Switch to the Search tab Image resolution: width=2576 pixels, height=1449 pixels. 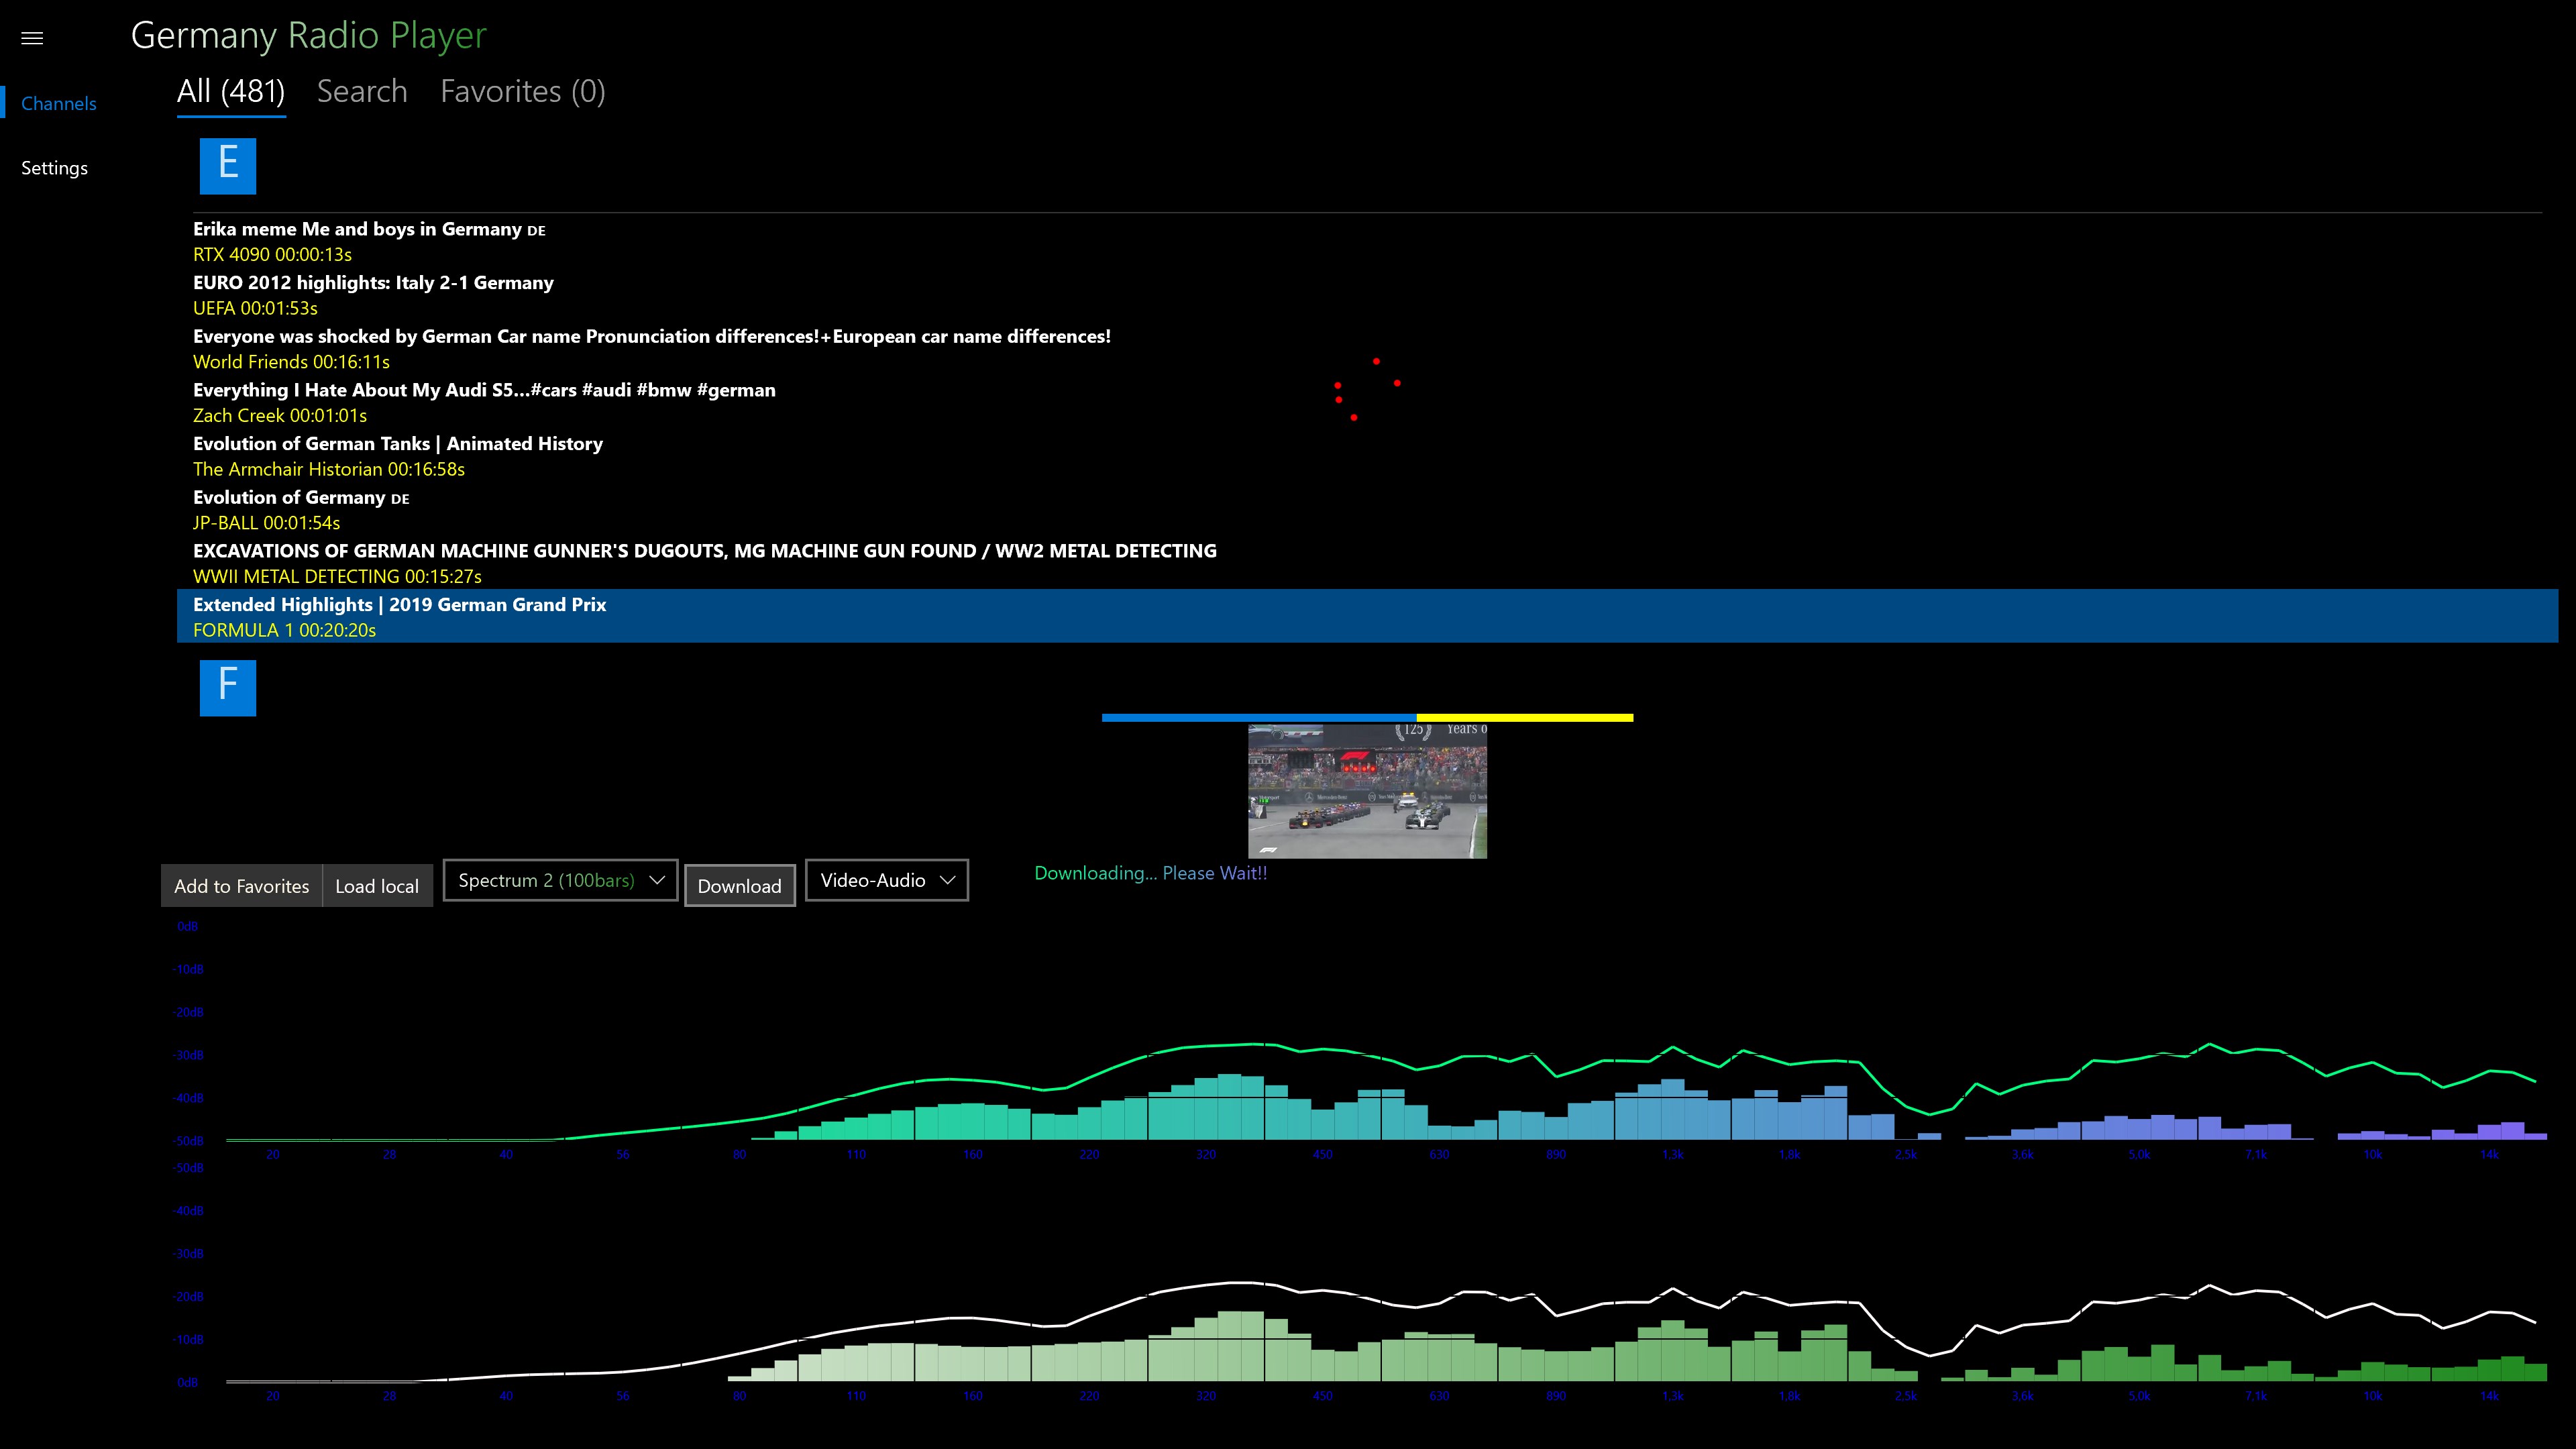pyautogui.click(x=362, y=91)
